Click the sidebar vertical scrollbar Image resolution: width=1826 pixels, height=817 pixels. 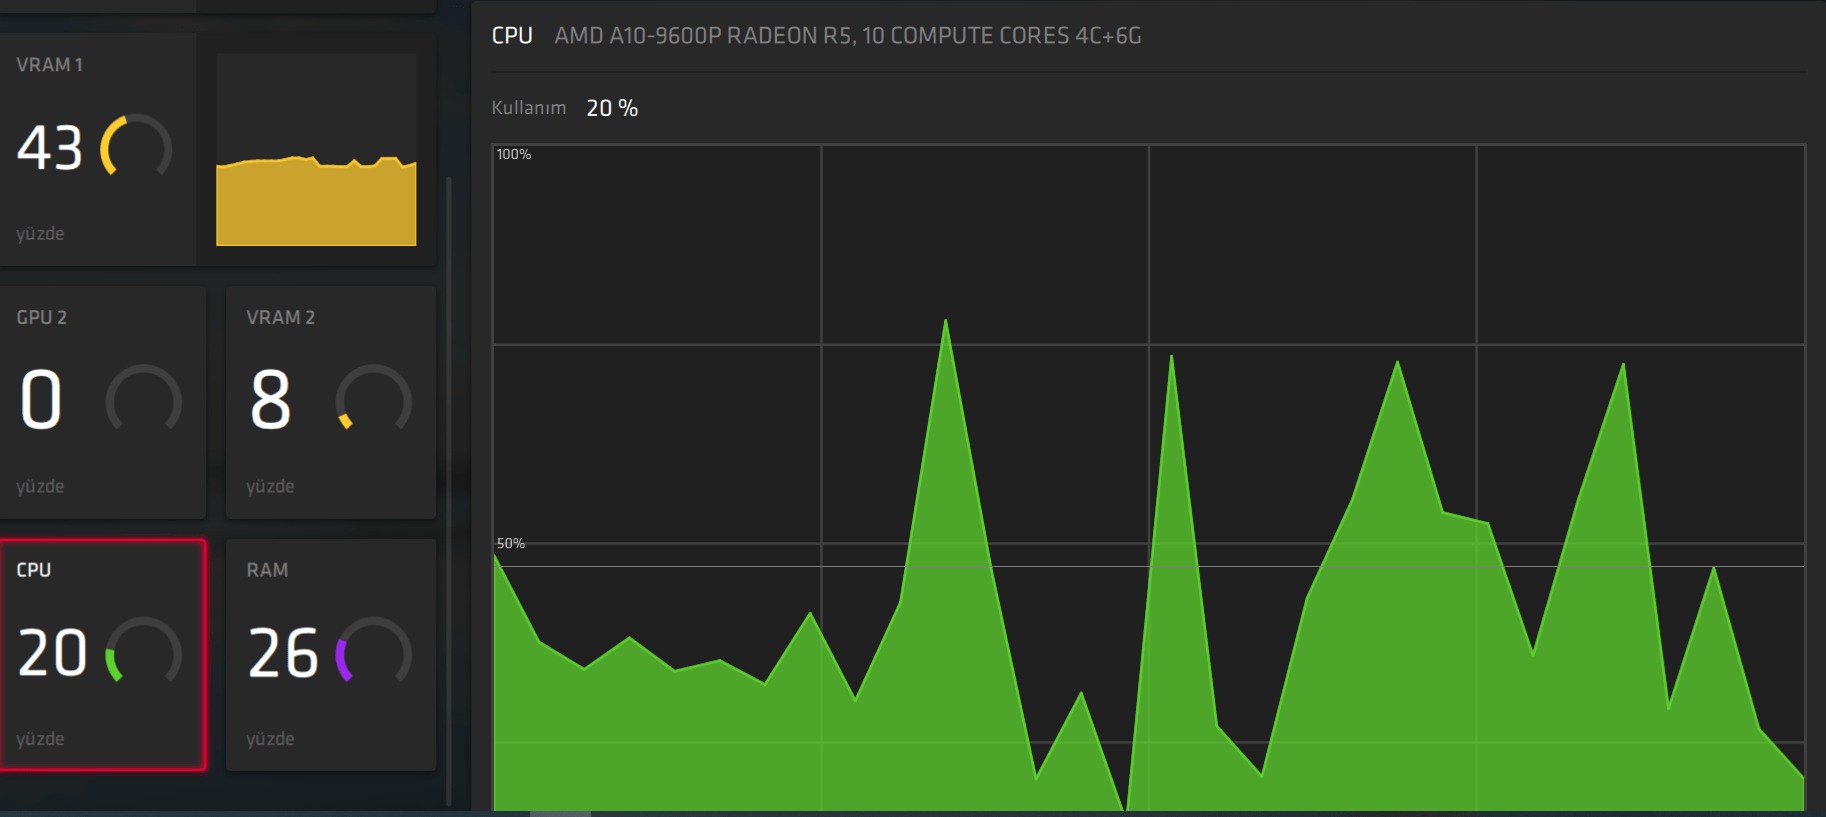(x=449, y=490)
